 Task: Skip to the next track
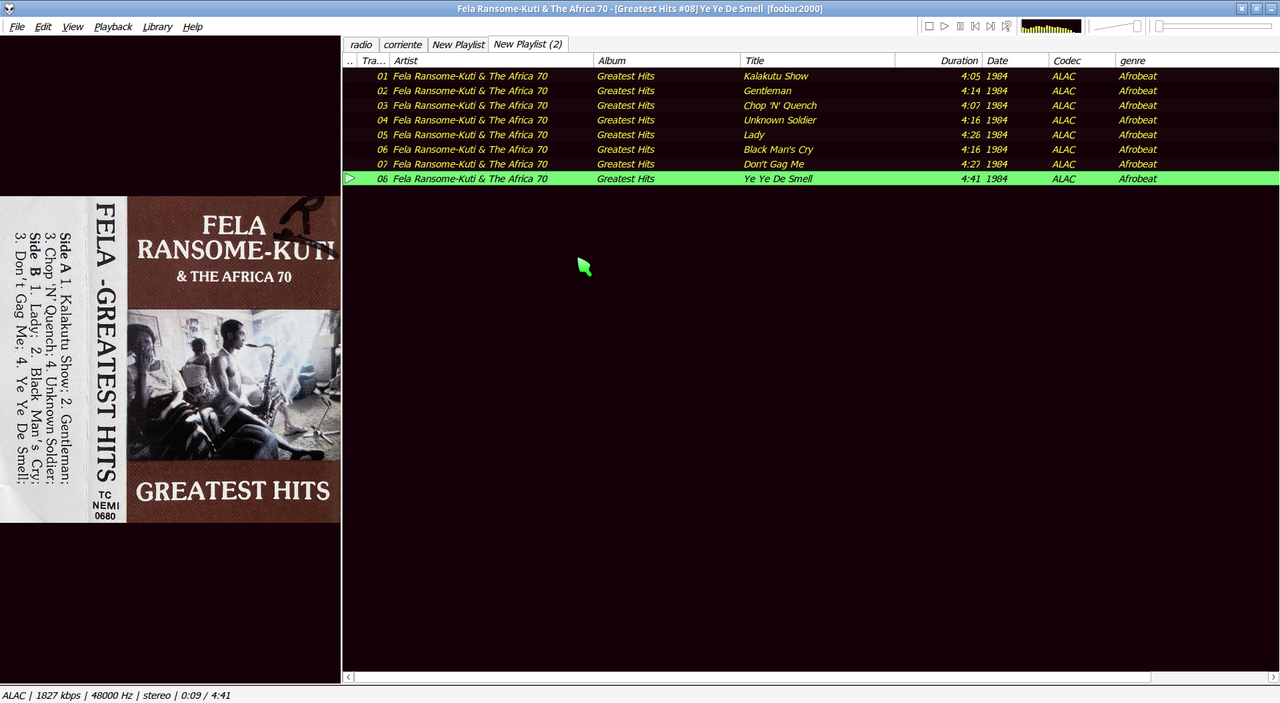click(x=990, y=26)
